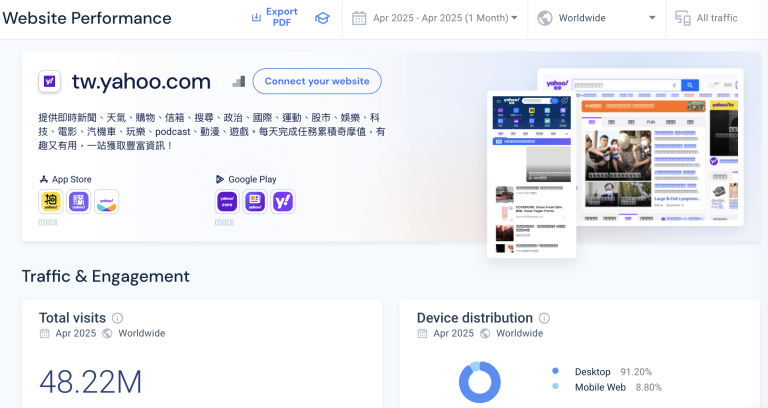
Task: Open the Yahoo Y! Google Play app icon
Action: coord(283,201)
